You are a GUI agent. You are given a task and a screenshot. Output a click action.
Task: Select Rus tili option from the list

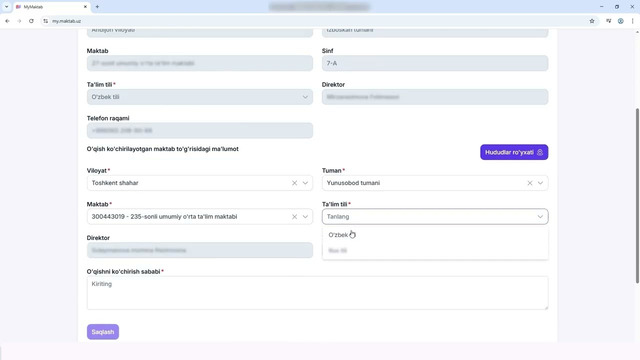435,251
